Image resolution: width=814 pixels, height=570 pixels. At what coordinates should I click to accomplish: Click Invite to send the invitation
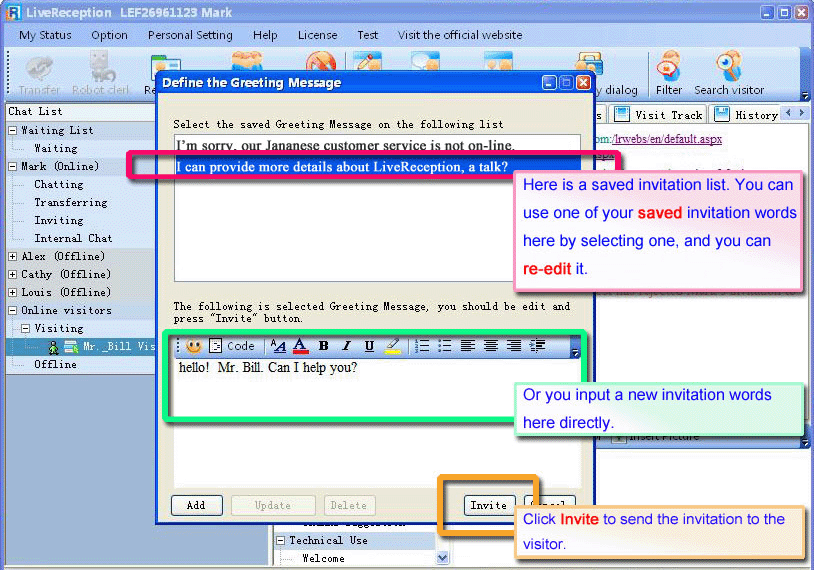coord(489,506)
